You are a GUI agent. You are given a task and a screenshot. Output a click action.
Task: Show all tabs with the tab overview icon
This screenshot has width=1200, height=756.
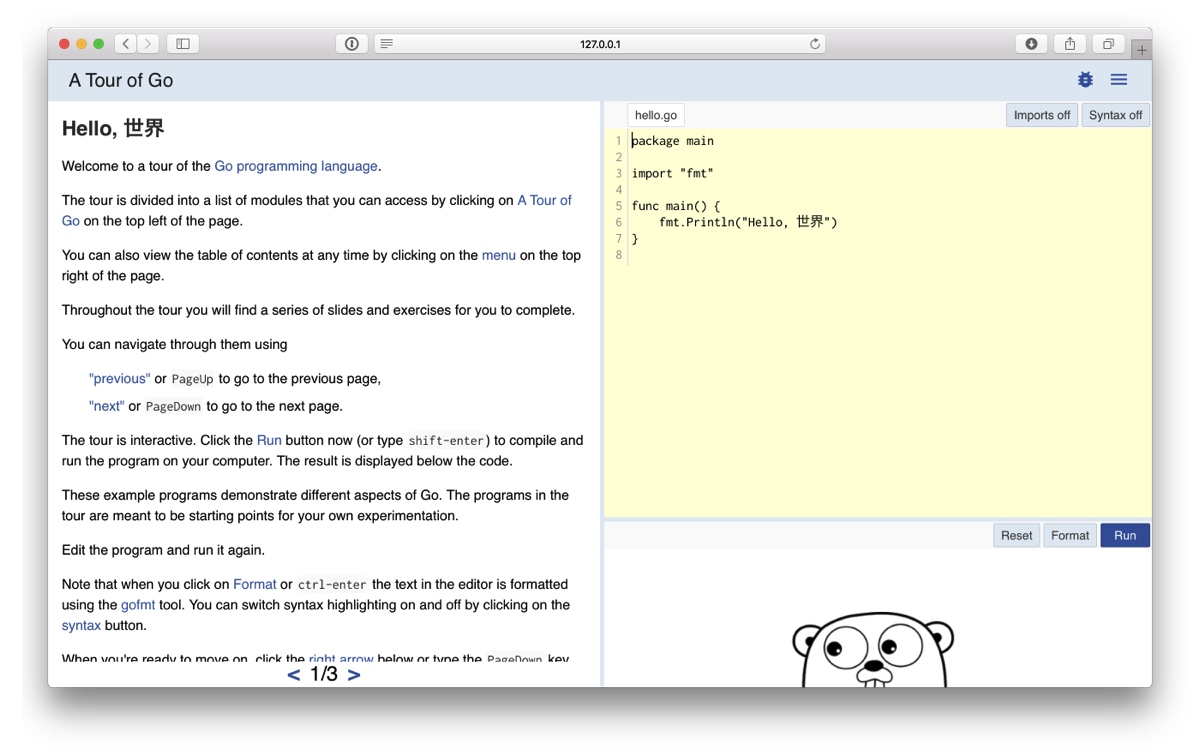1107,43
